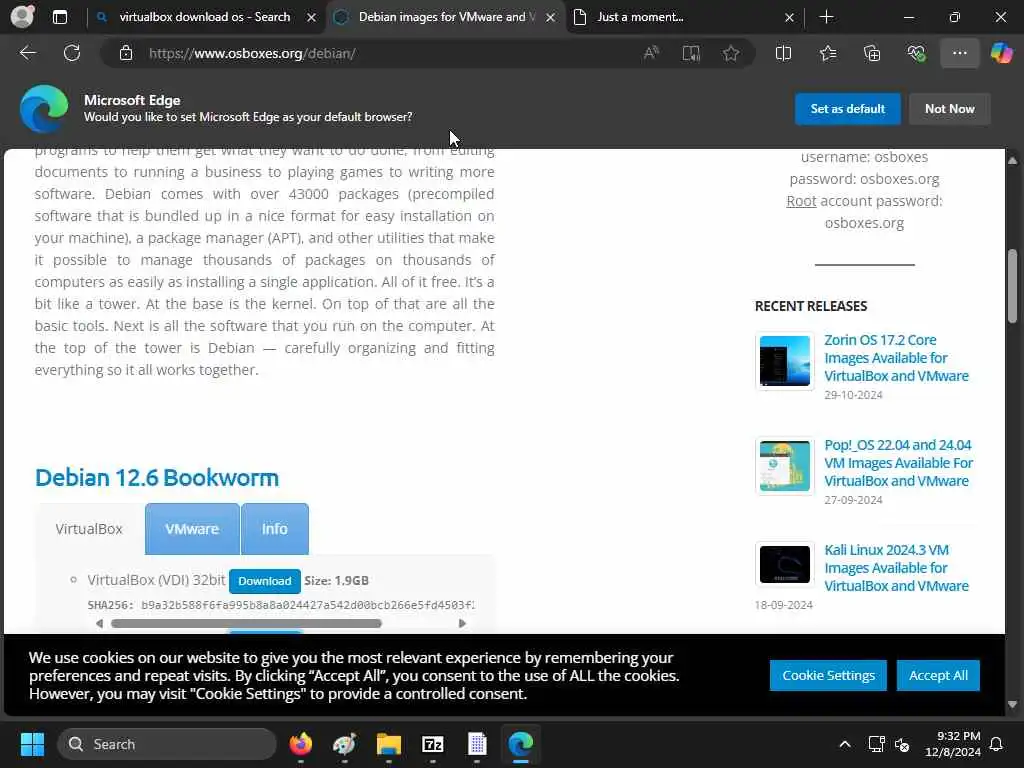The height and width of the screenshot is (768, 1024).
Task: Open Microsoft Edge taskbar icon
Action: (520, 744)
